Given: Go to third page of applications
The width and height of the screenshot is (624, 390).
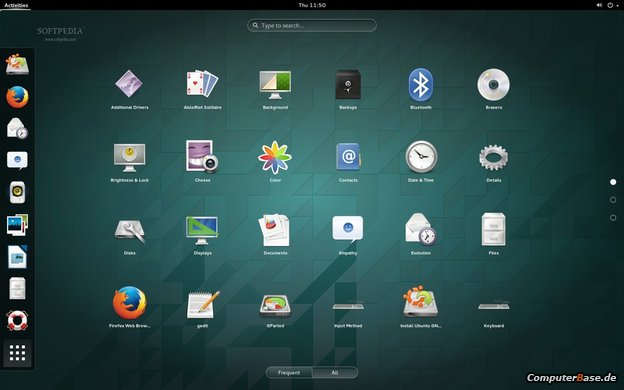Looking at the screenshot, I should click(613, 218).
